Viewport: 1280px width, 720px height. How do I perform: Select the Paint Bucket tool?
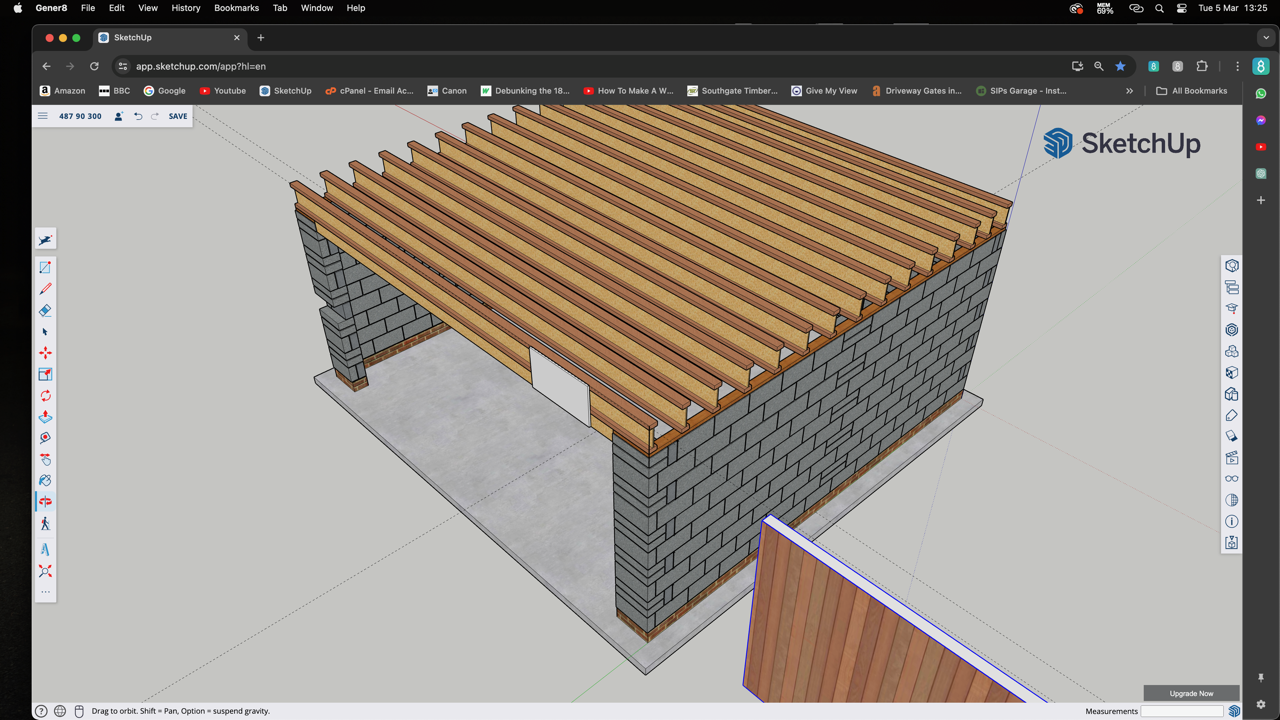(45, 481)
